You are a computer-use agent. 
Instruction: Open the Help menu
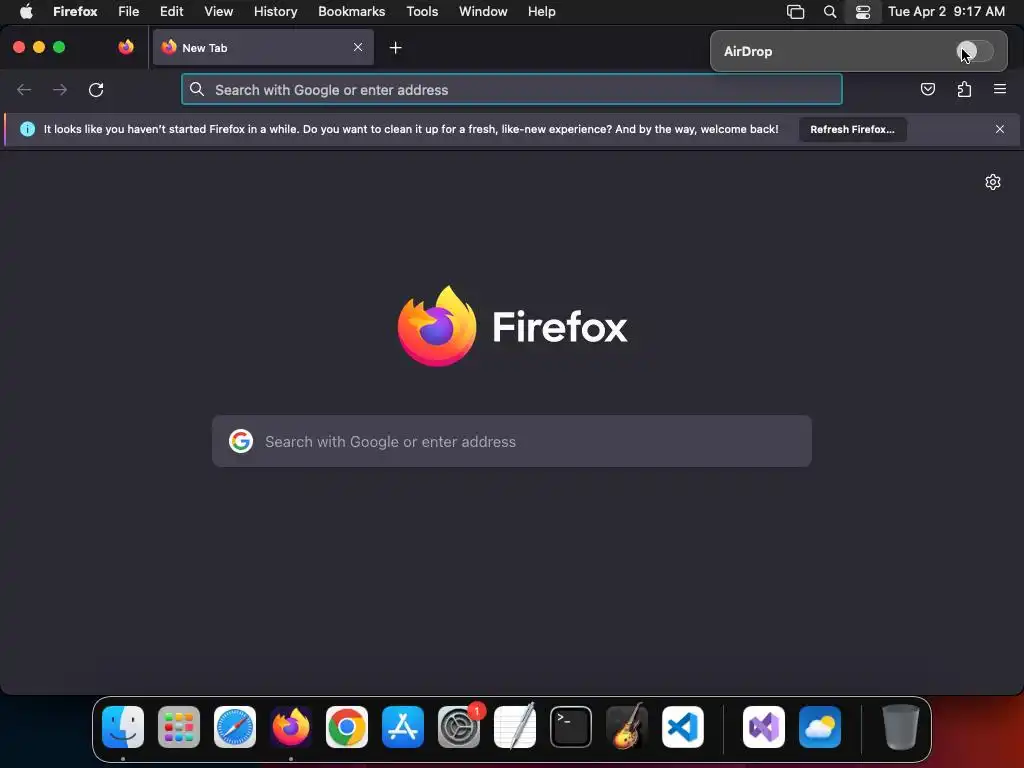coord(541,12)
